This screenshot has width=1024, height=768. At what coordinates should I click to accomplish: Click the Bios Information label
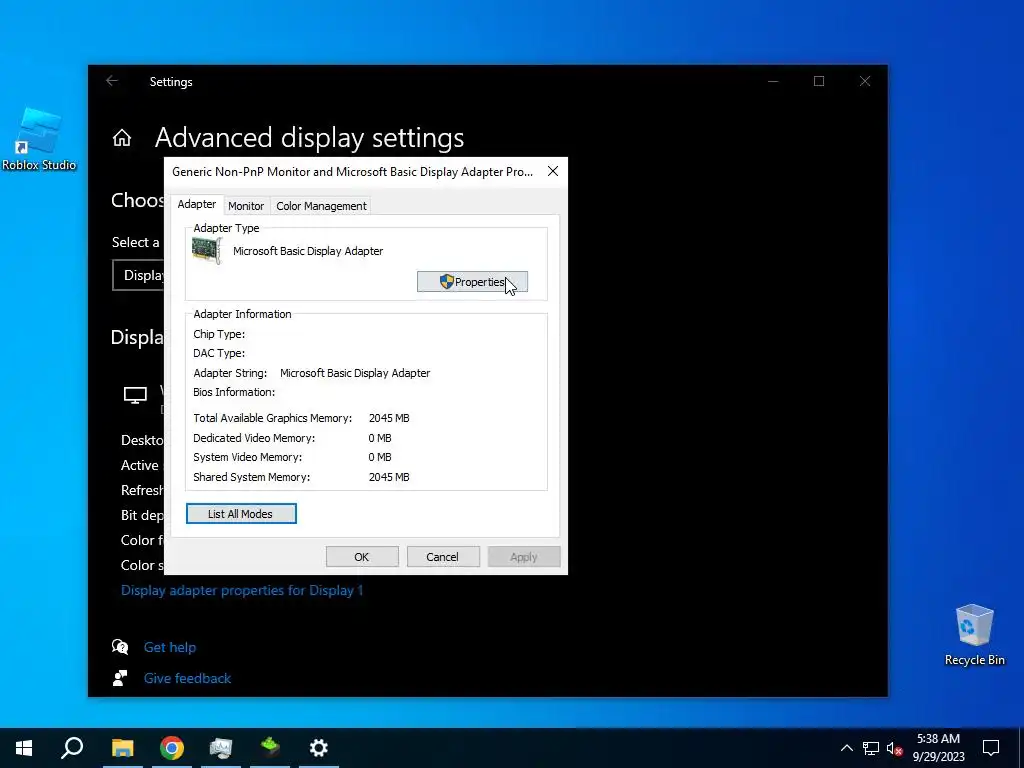[x=234, y=392]
